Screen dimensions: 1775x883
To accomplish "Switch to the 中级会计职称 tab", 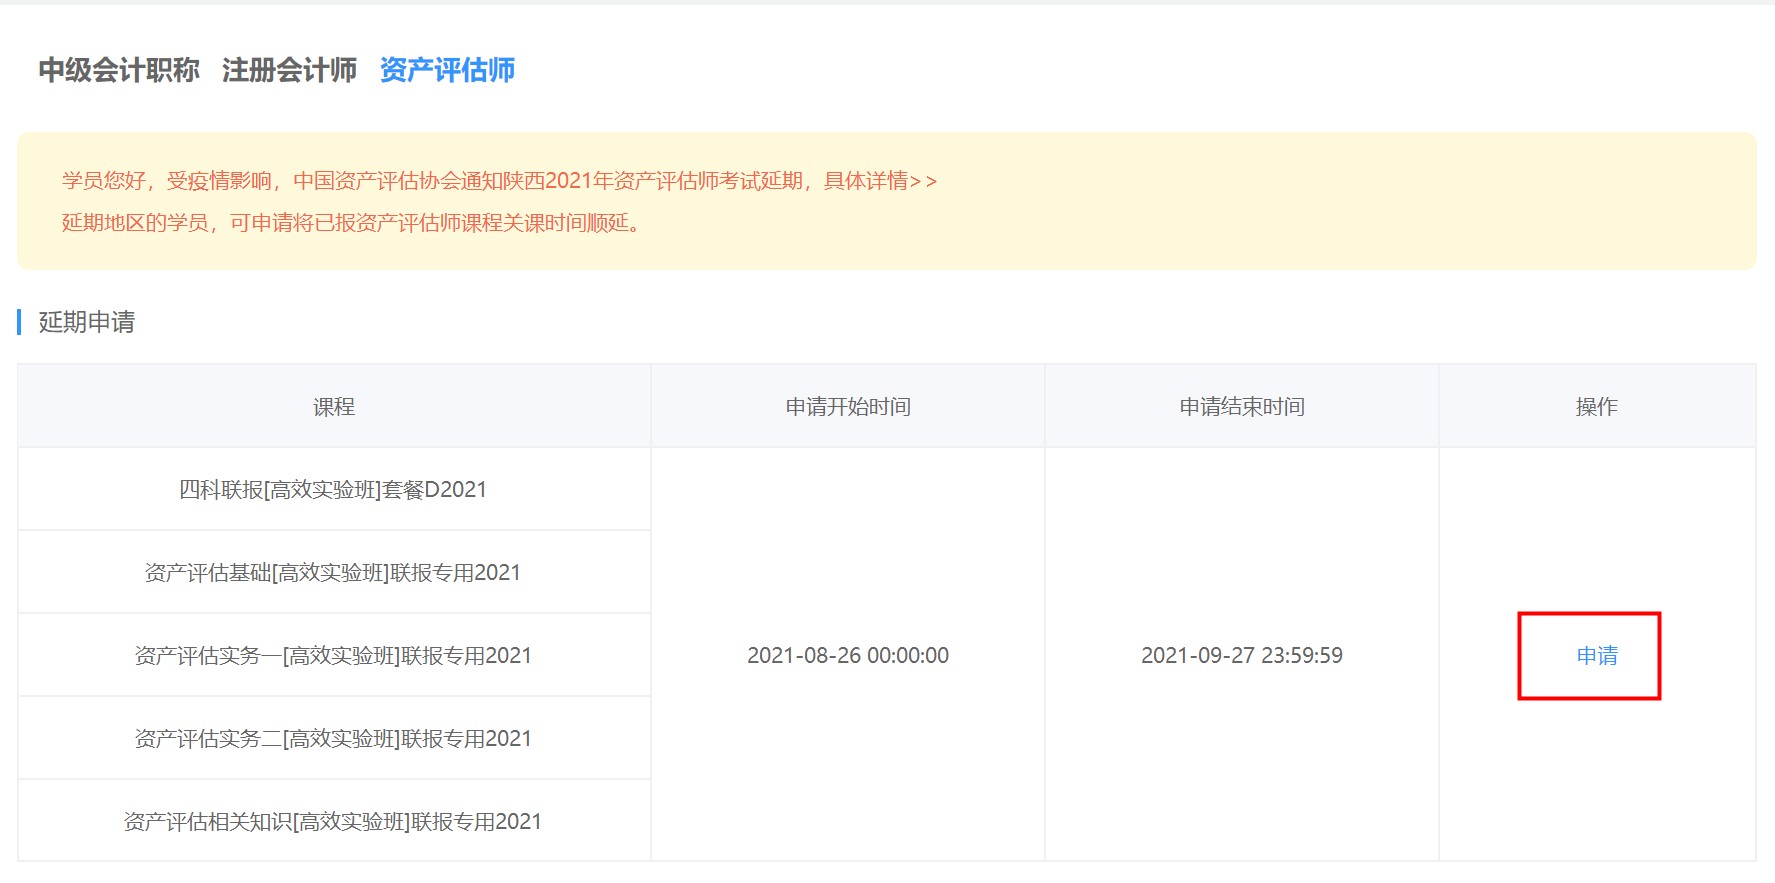I will 119,70.
